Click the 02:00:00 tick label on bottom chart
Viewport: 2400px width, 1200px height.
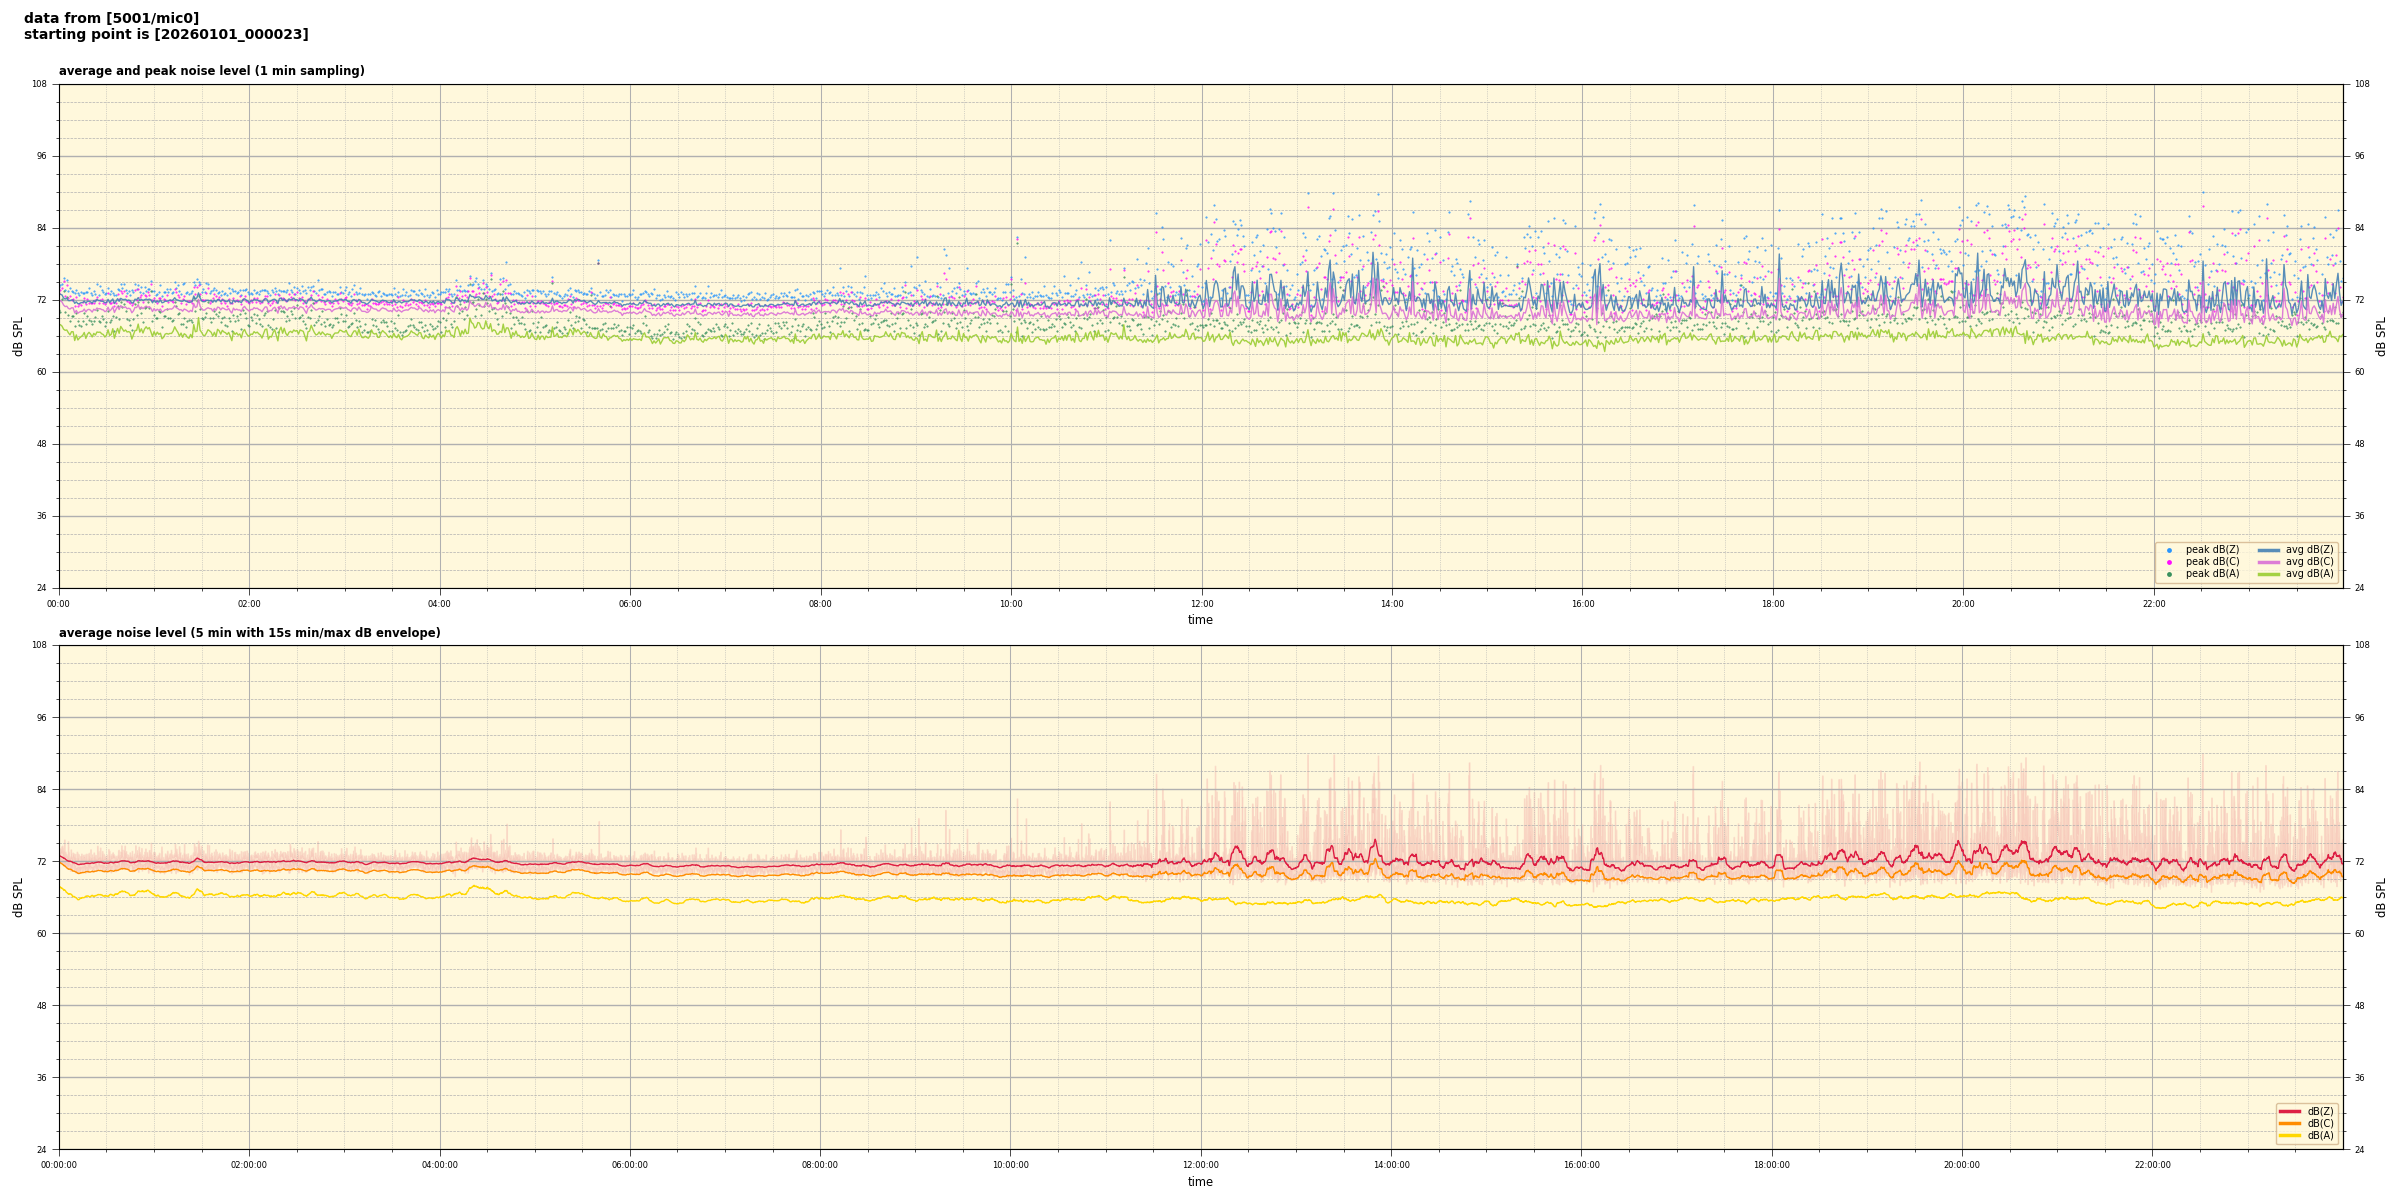(249, 1165)
